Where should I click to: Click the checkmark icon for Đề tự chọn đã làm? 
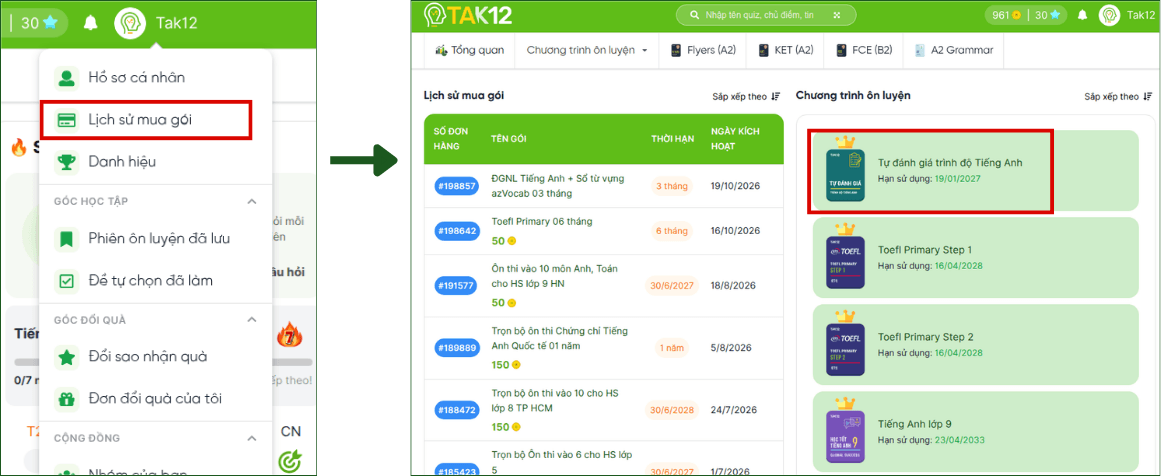[x=67, y=281]
